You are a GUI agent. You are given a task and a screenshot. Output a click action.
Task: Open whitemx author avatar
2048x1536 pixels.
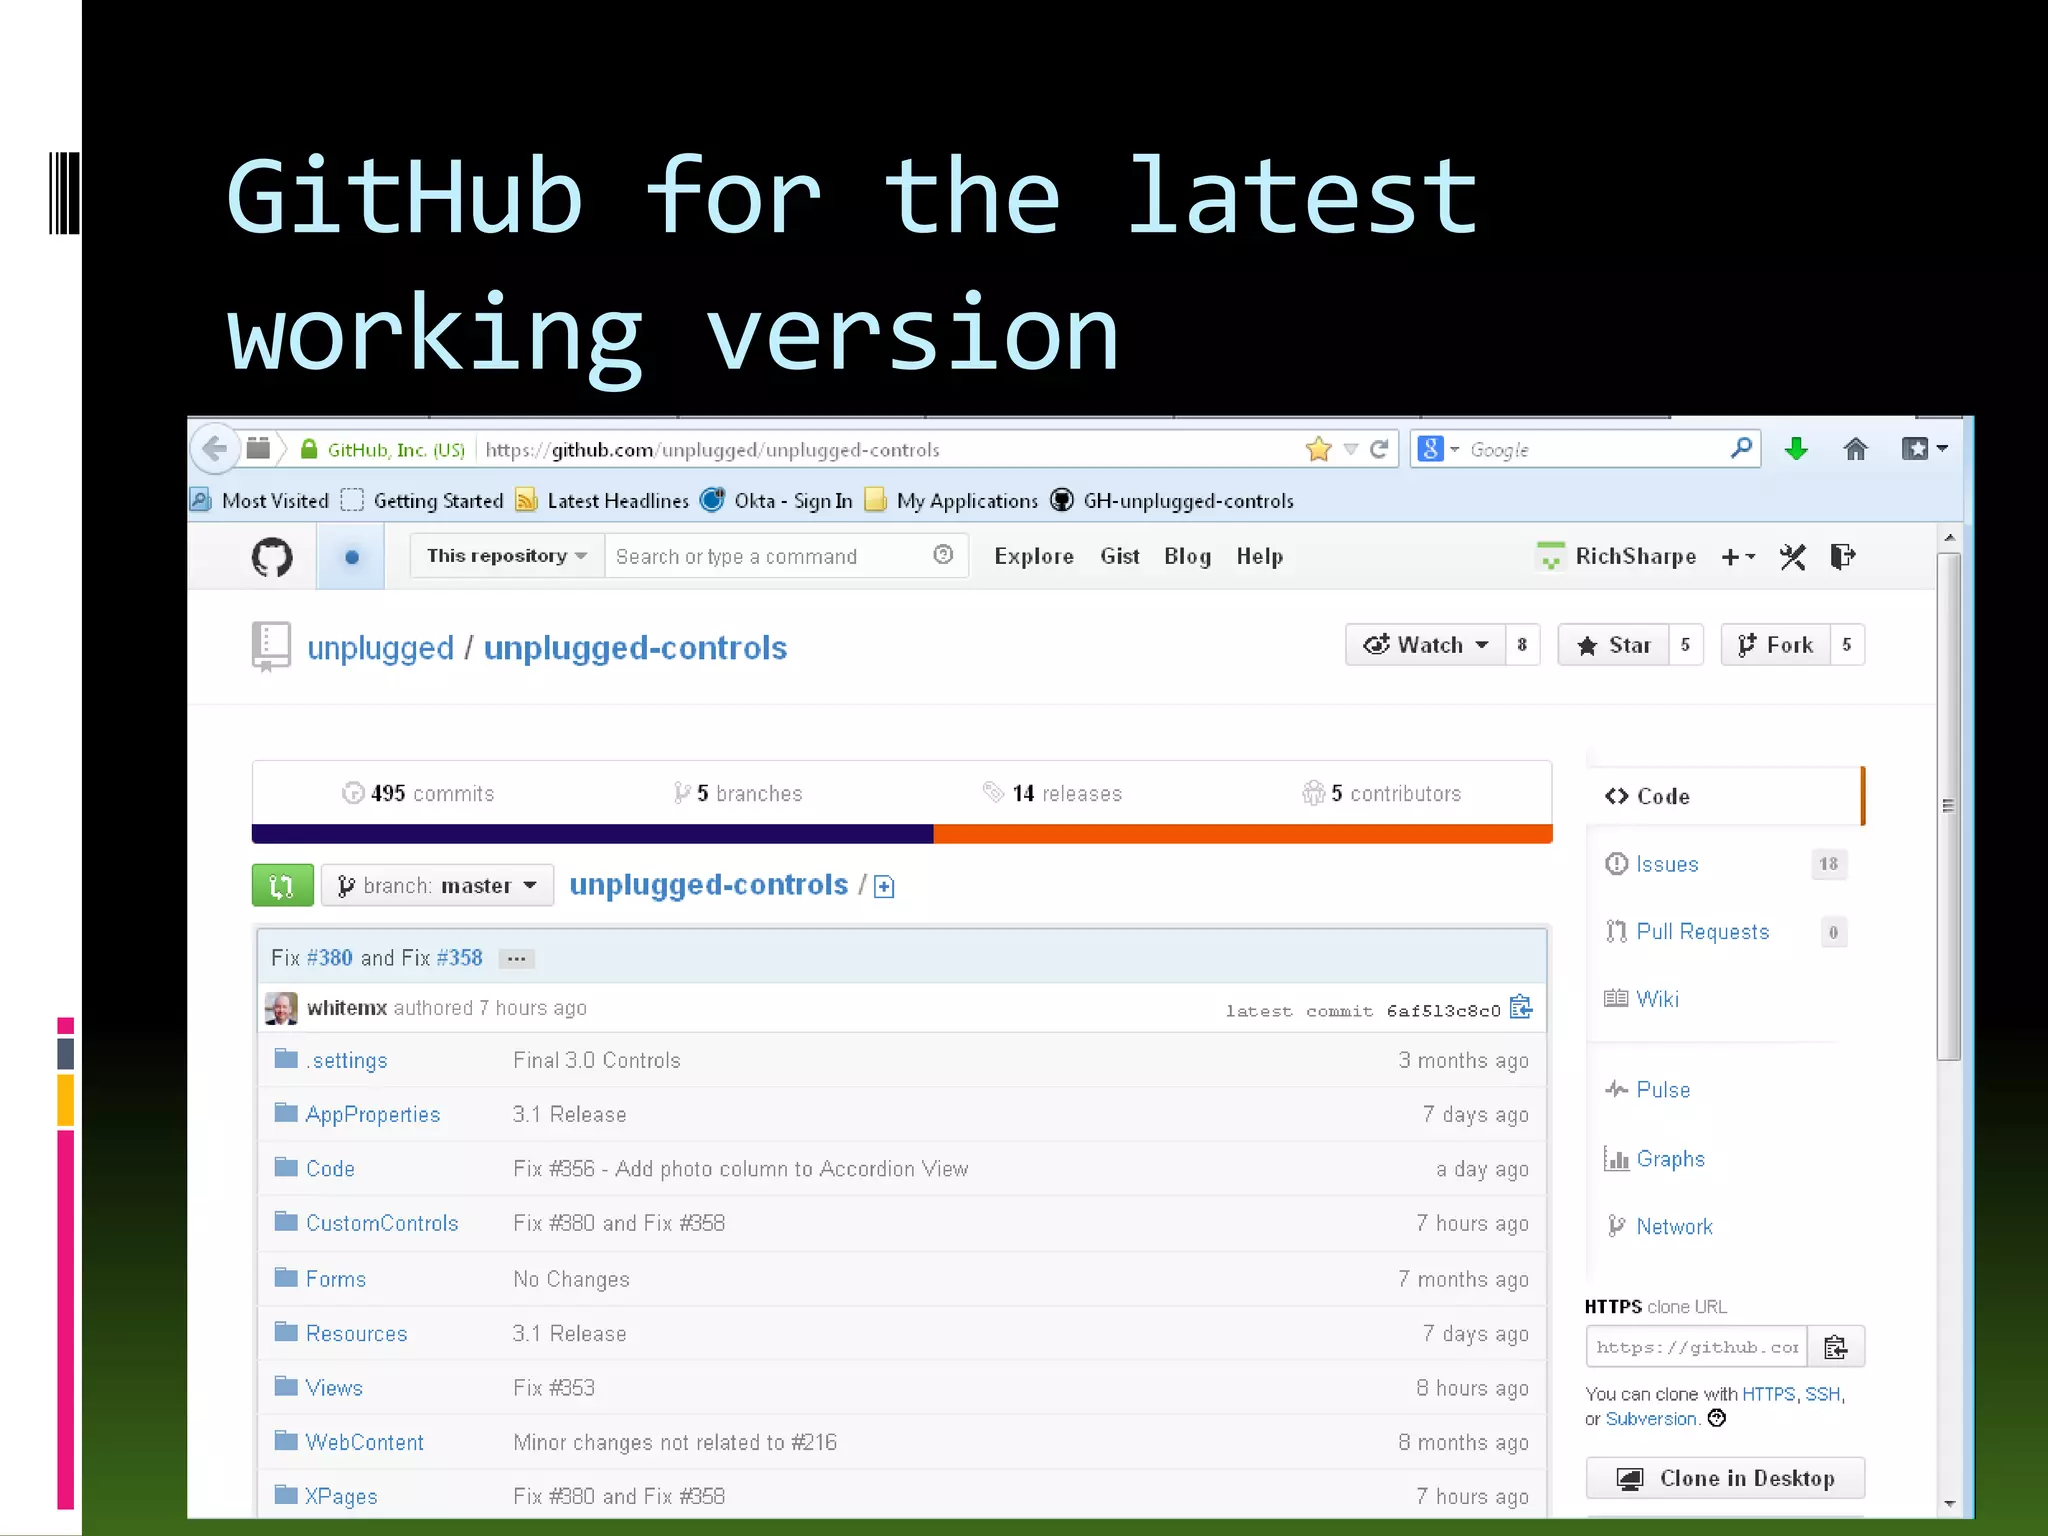(x=281, y=1008)
